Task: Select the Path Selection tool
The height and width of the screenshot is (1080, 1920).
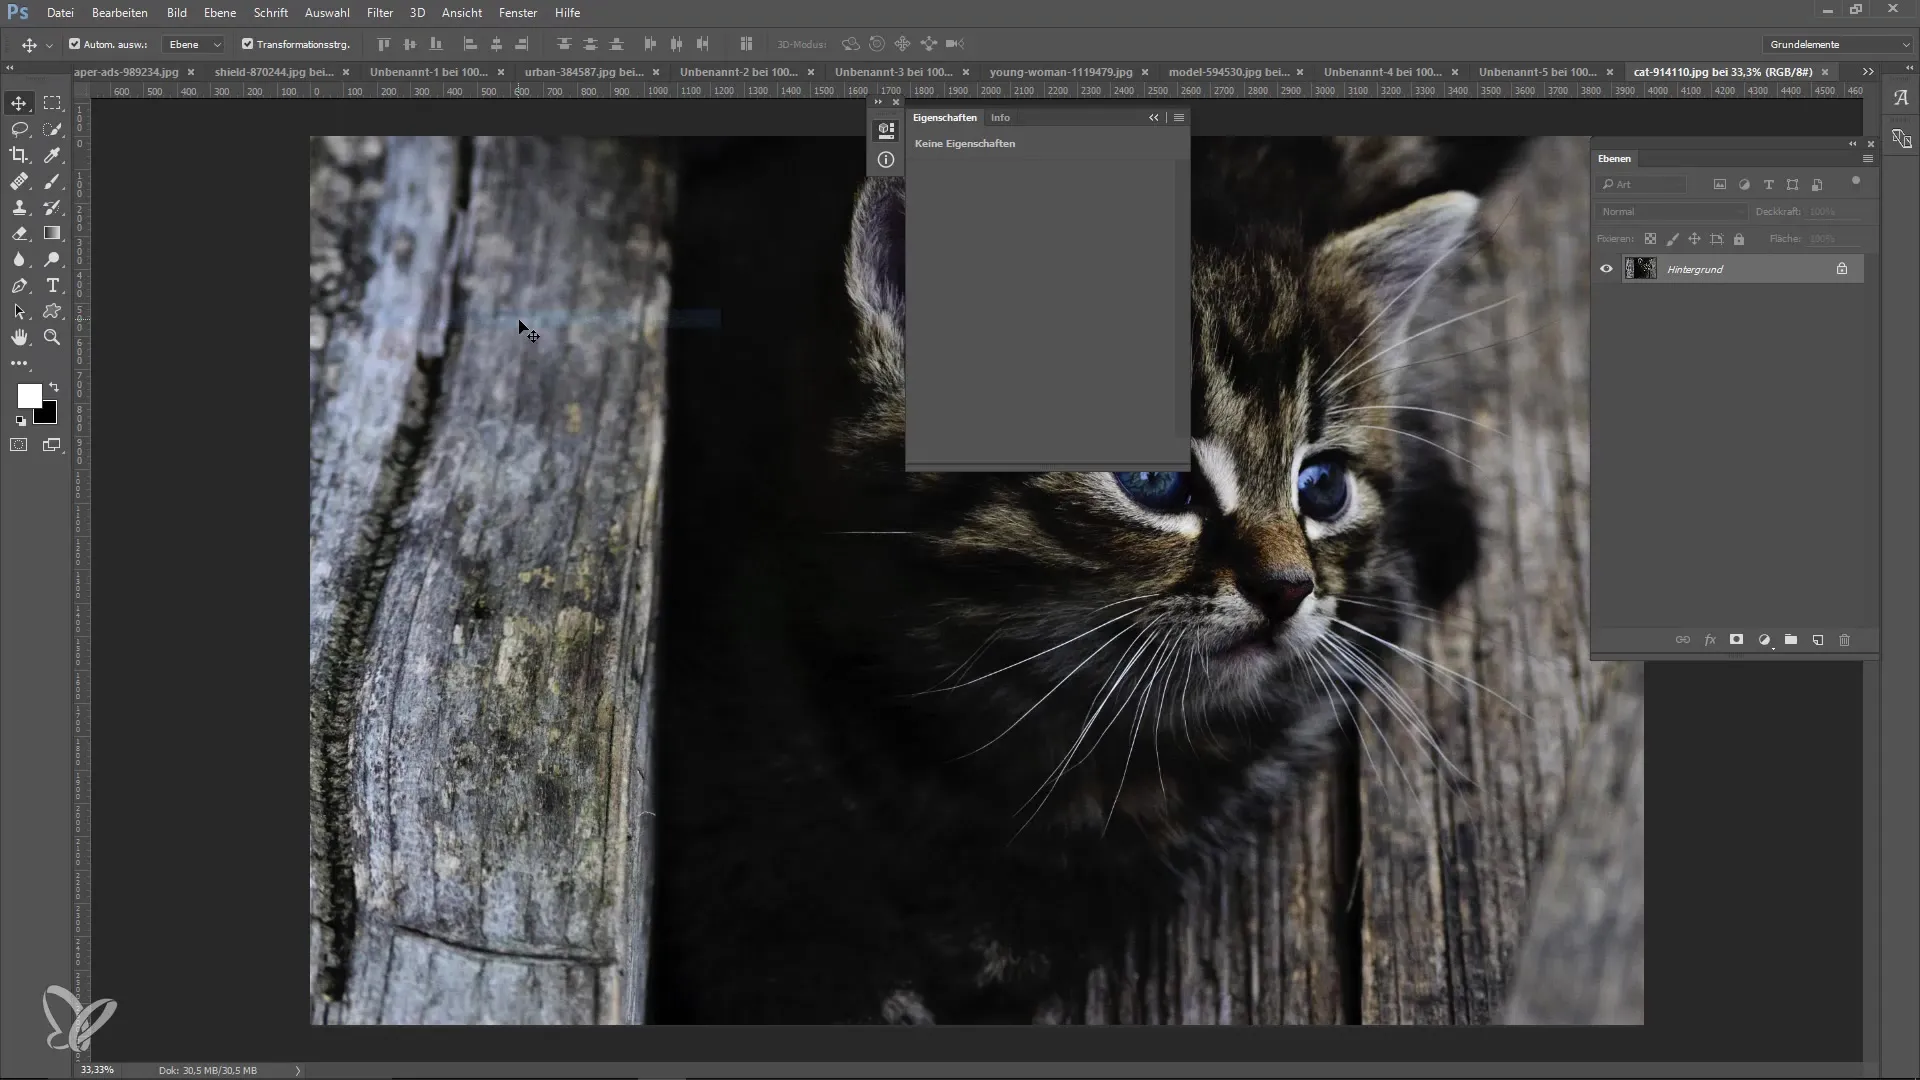Action: [19, 311]
